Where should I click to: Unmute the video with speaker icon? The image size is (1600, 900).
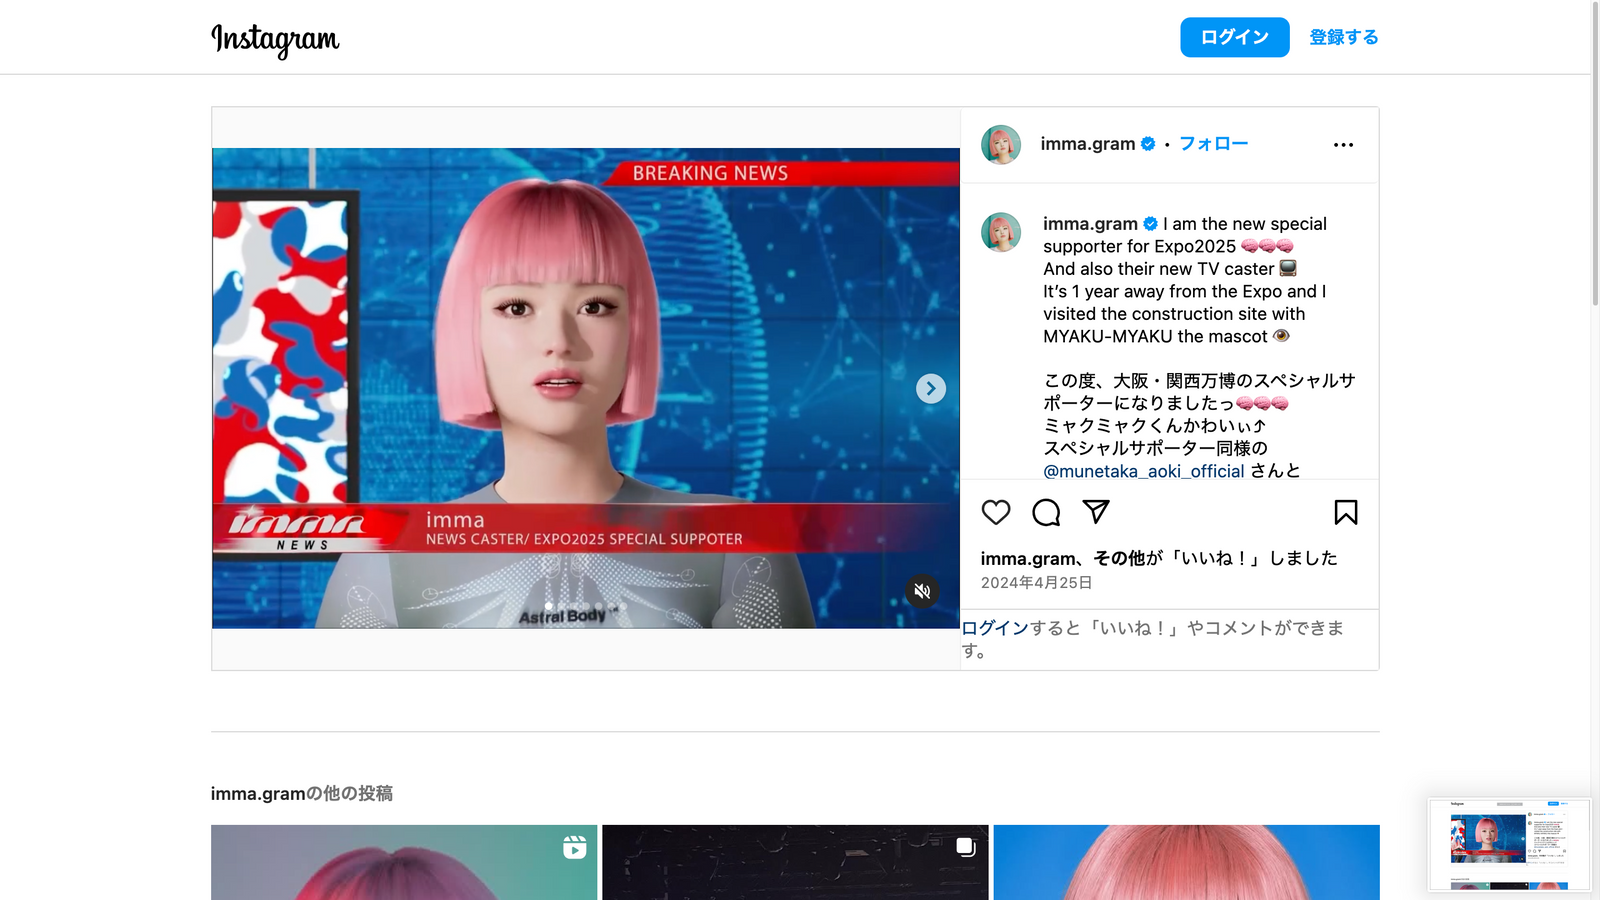click(922, 591)
